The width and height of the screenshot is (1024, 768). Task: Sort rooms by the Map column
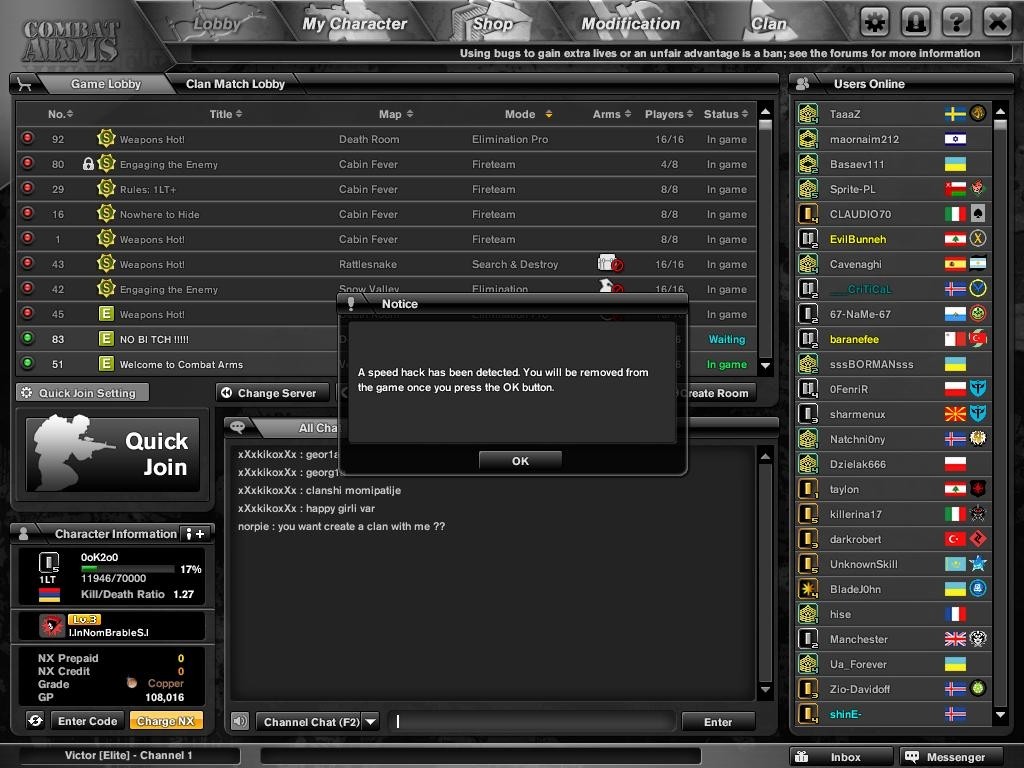point(396,114)
